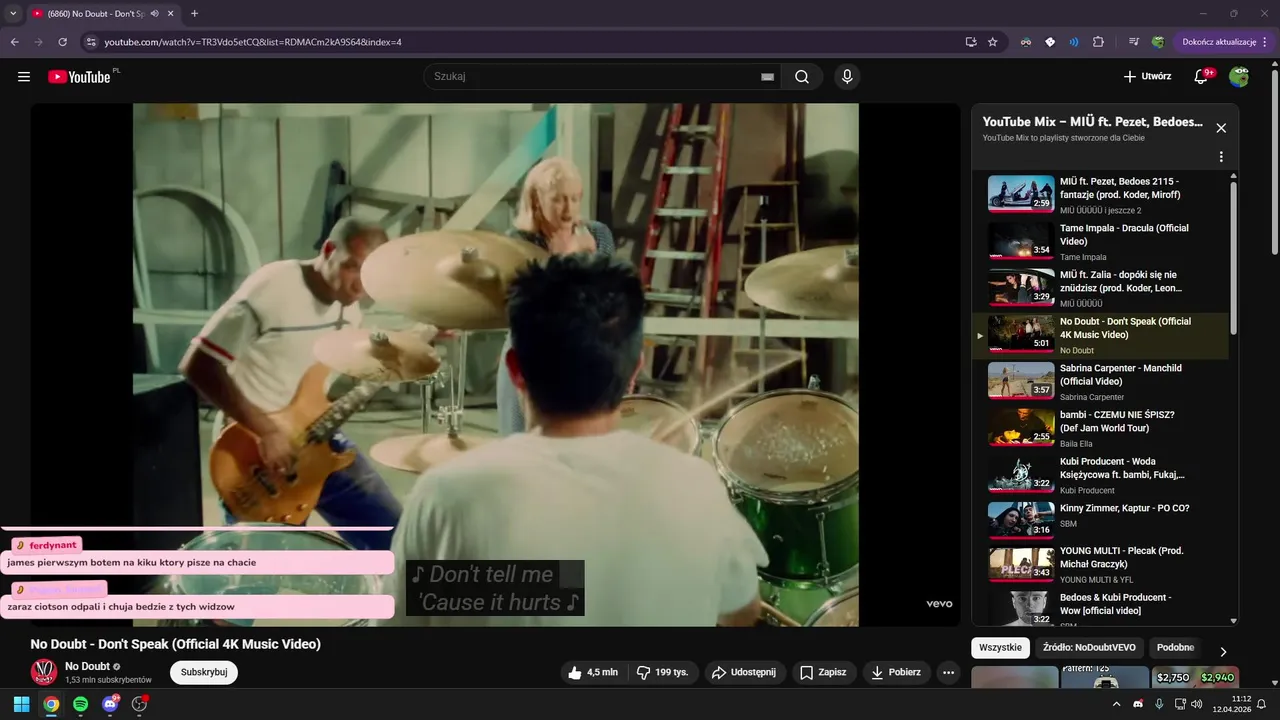The height and width of the screenshot is (720, 1280).
Task: Select the Podobne filter chip
Action: pyautogui.click(x=1176, y=647)
